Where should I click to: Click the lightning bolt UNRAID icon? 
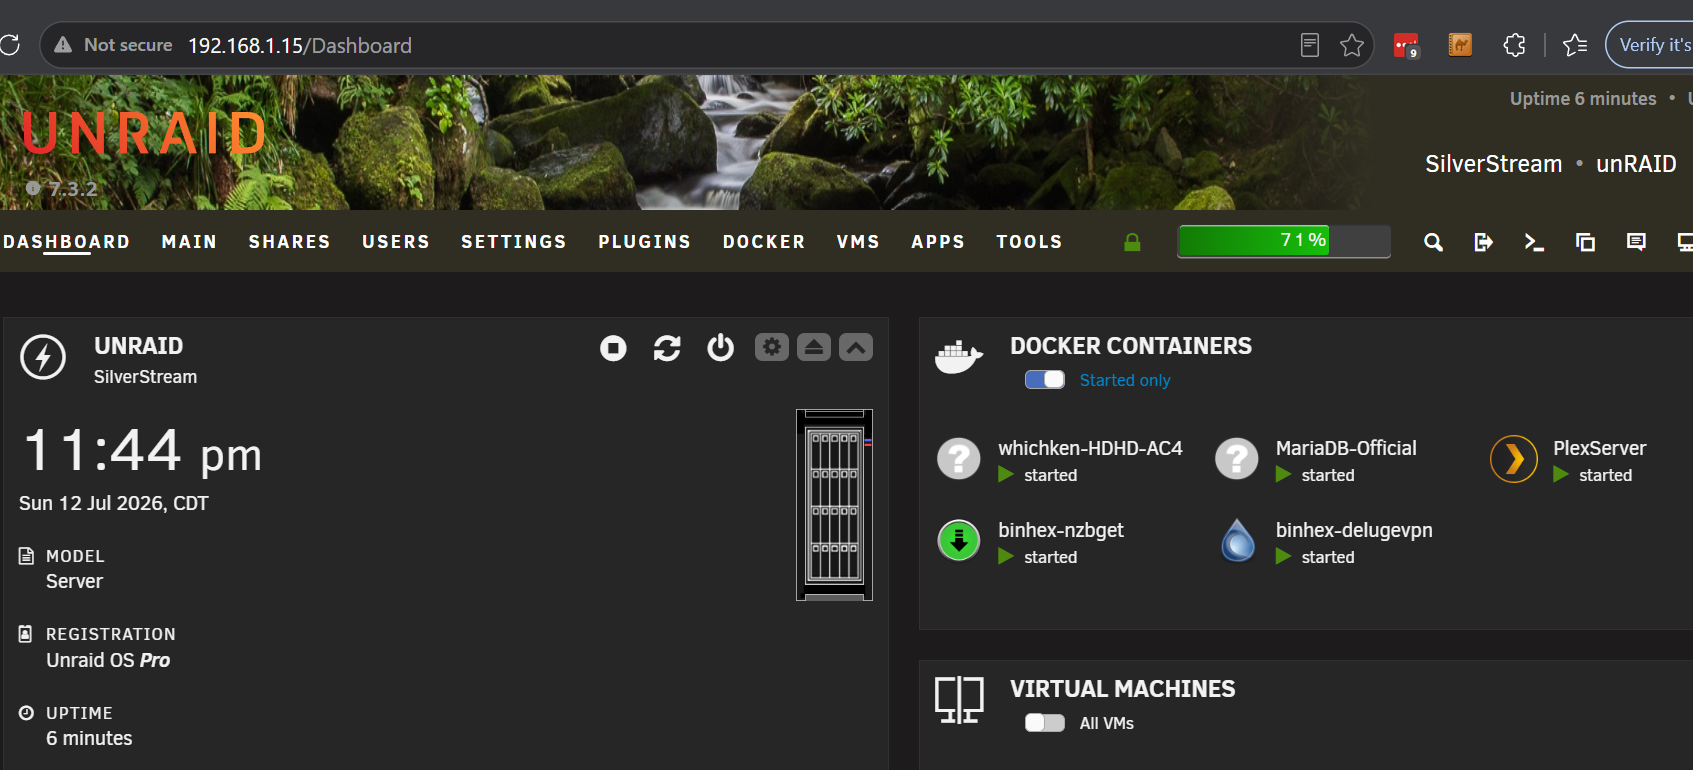coord(43,357)
